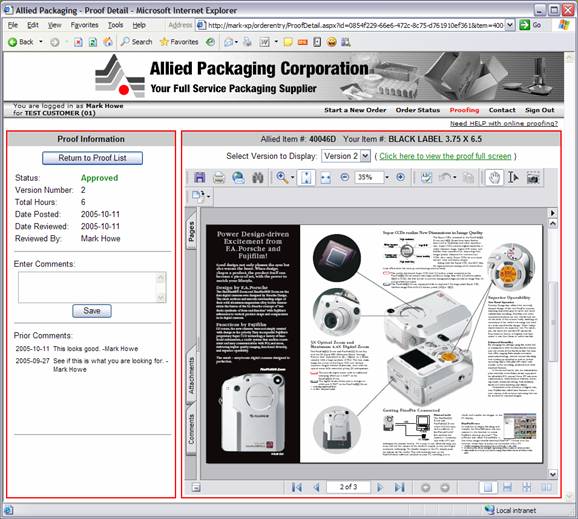
Task: Click the zoom out minus button
Action: 345,178
